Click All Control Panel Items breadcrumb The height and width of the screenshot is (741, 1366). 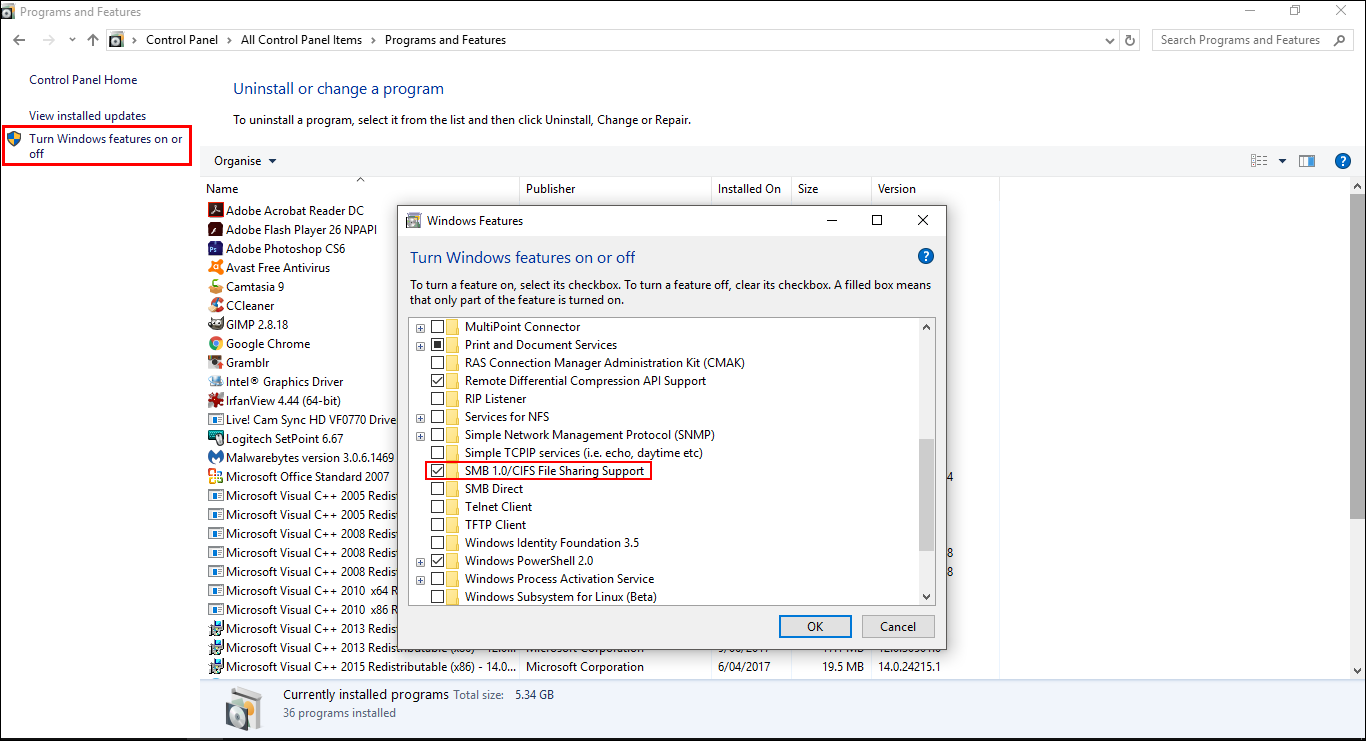(301, 40)
